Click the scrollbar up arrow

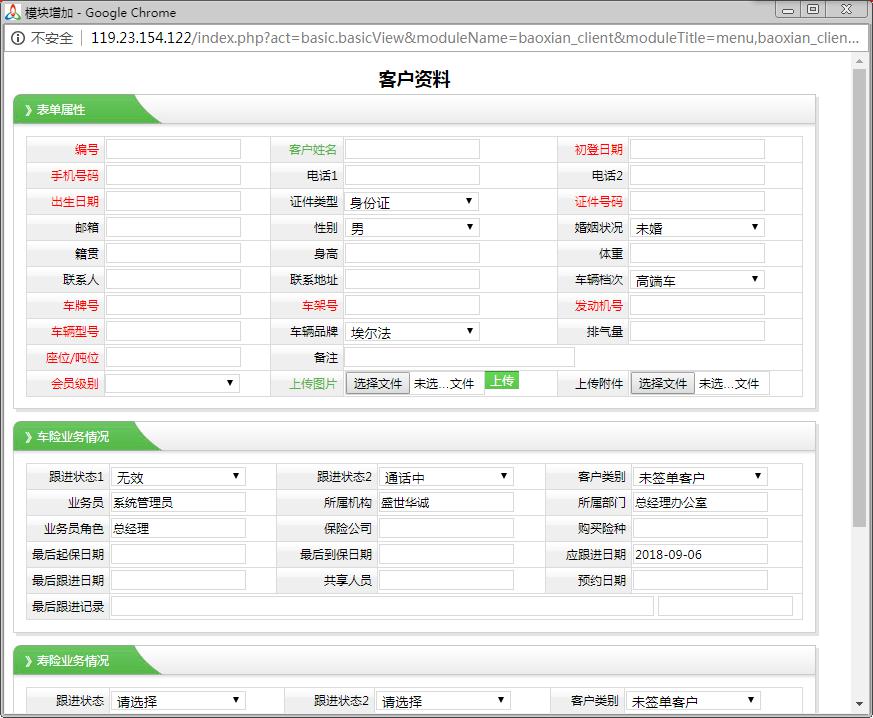858,62
